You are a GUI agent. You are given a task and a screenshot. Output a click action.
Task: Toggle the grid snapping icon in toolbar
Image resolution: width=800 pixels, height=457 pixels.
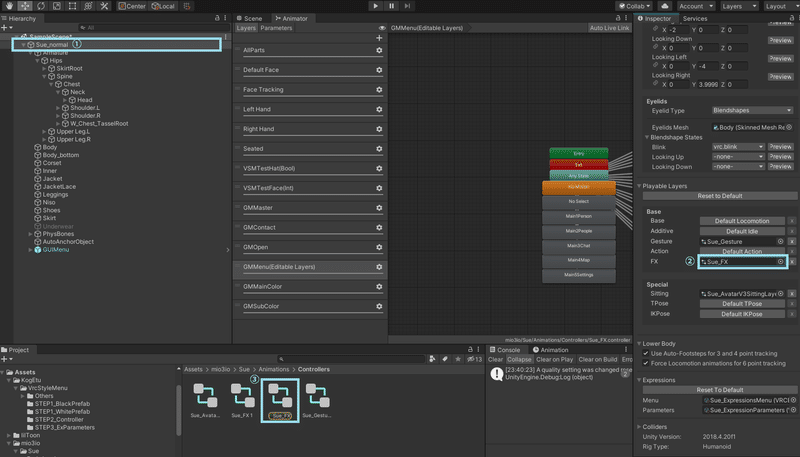click(x=187, y=6)
